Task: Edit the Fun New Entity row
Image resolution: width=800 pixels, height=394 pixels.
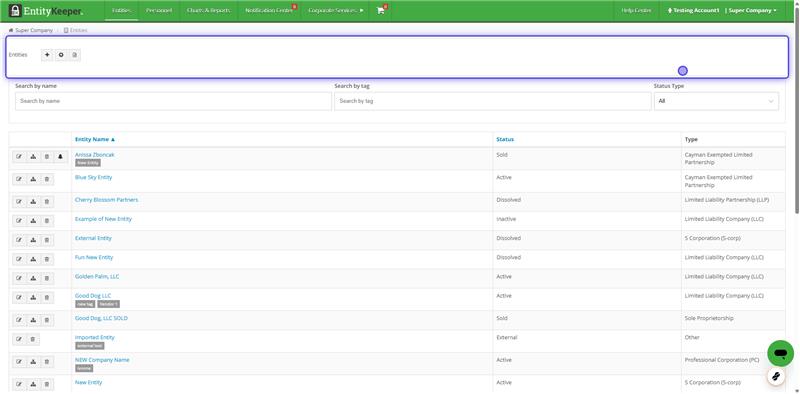Action: tap(19, 259)
